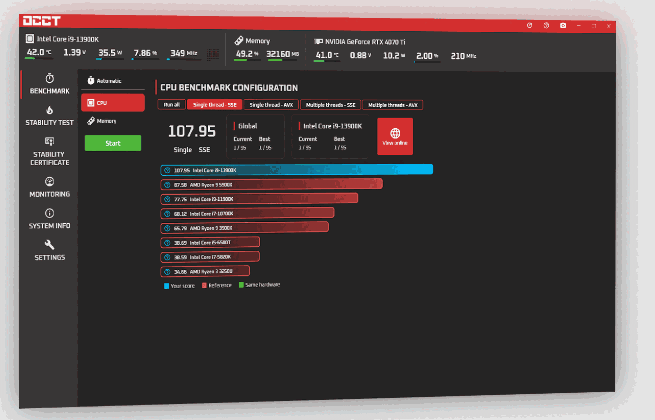Click the icon on the Intel Core i9-11900K bar
This screenshot has width=655, height=420.
pyautogui.click(x=167, y=199)
